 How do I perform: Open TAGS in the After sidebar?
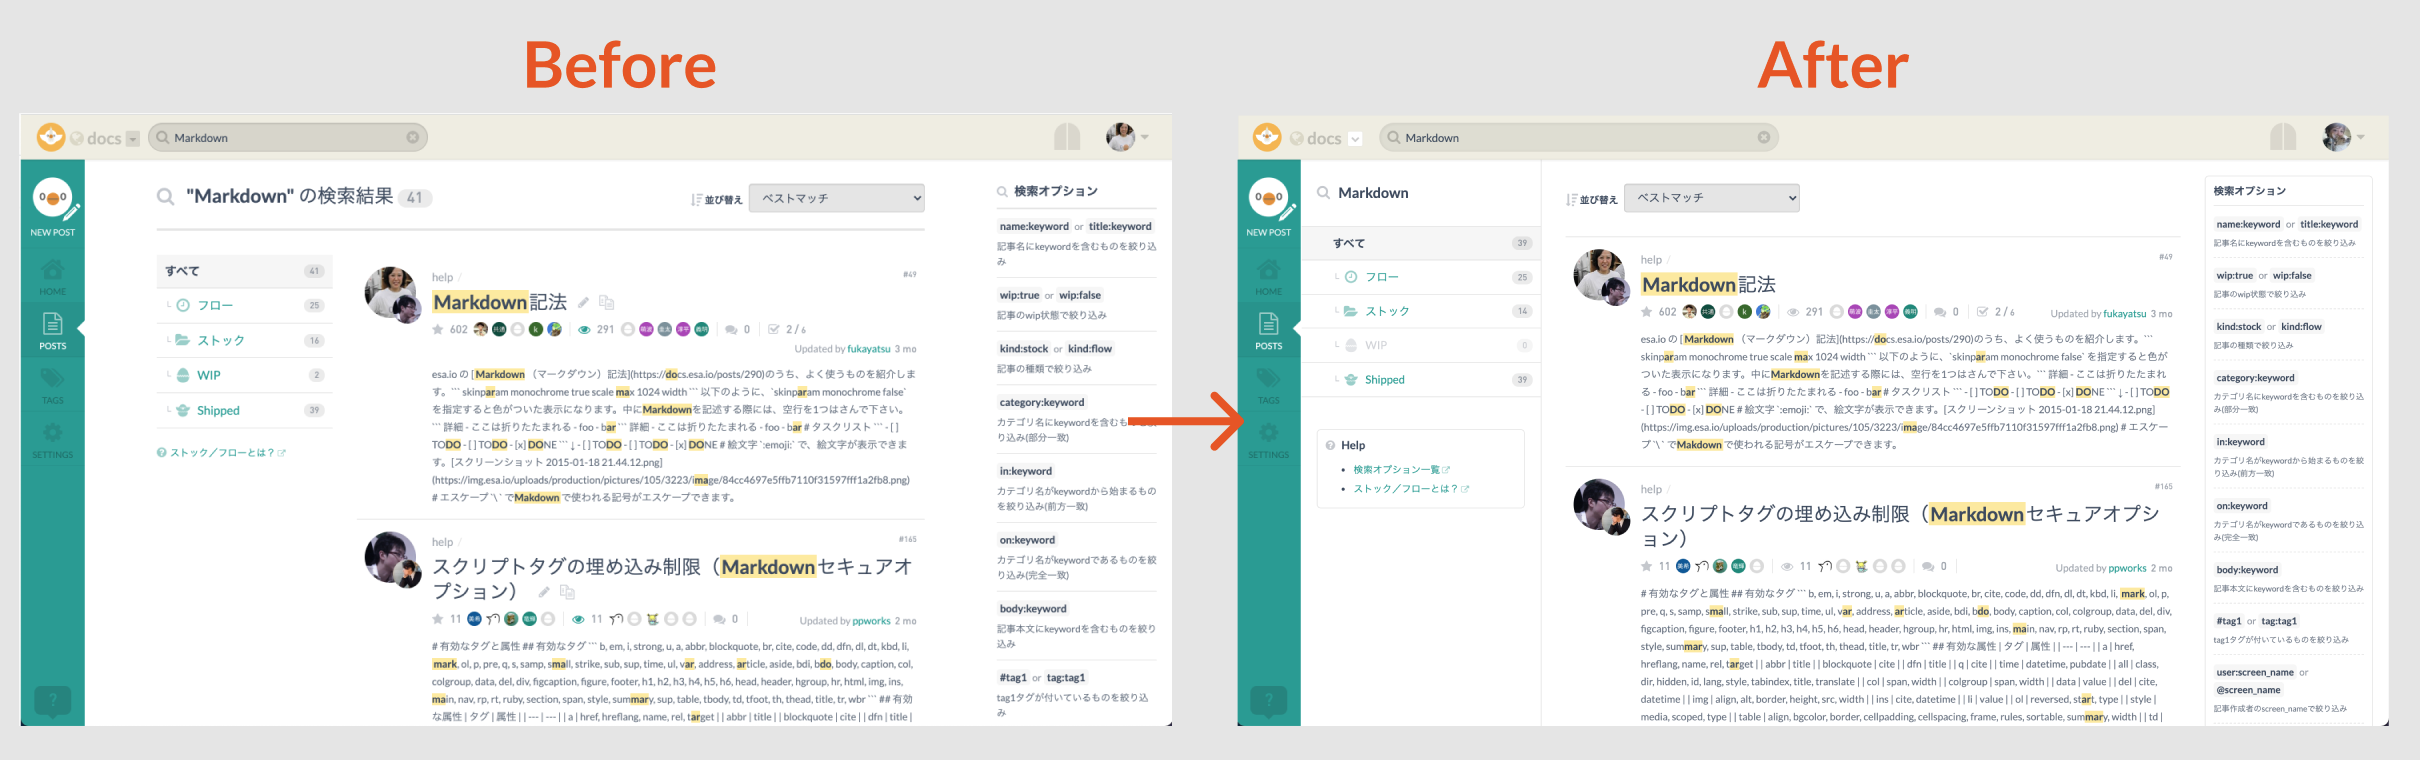point(1269,386)
